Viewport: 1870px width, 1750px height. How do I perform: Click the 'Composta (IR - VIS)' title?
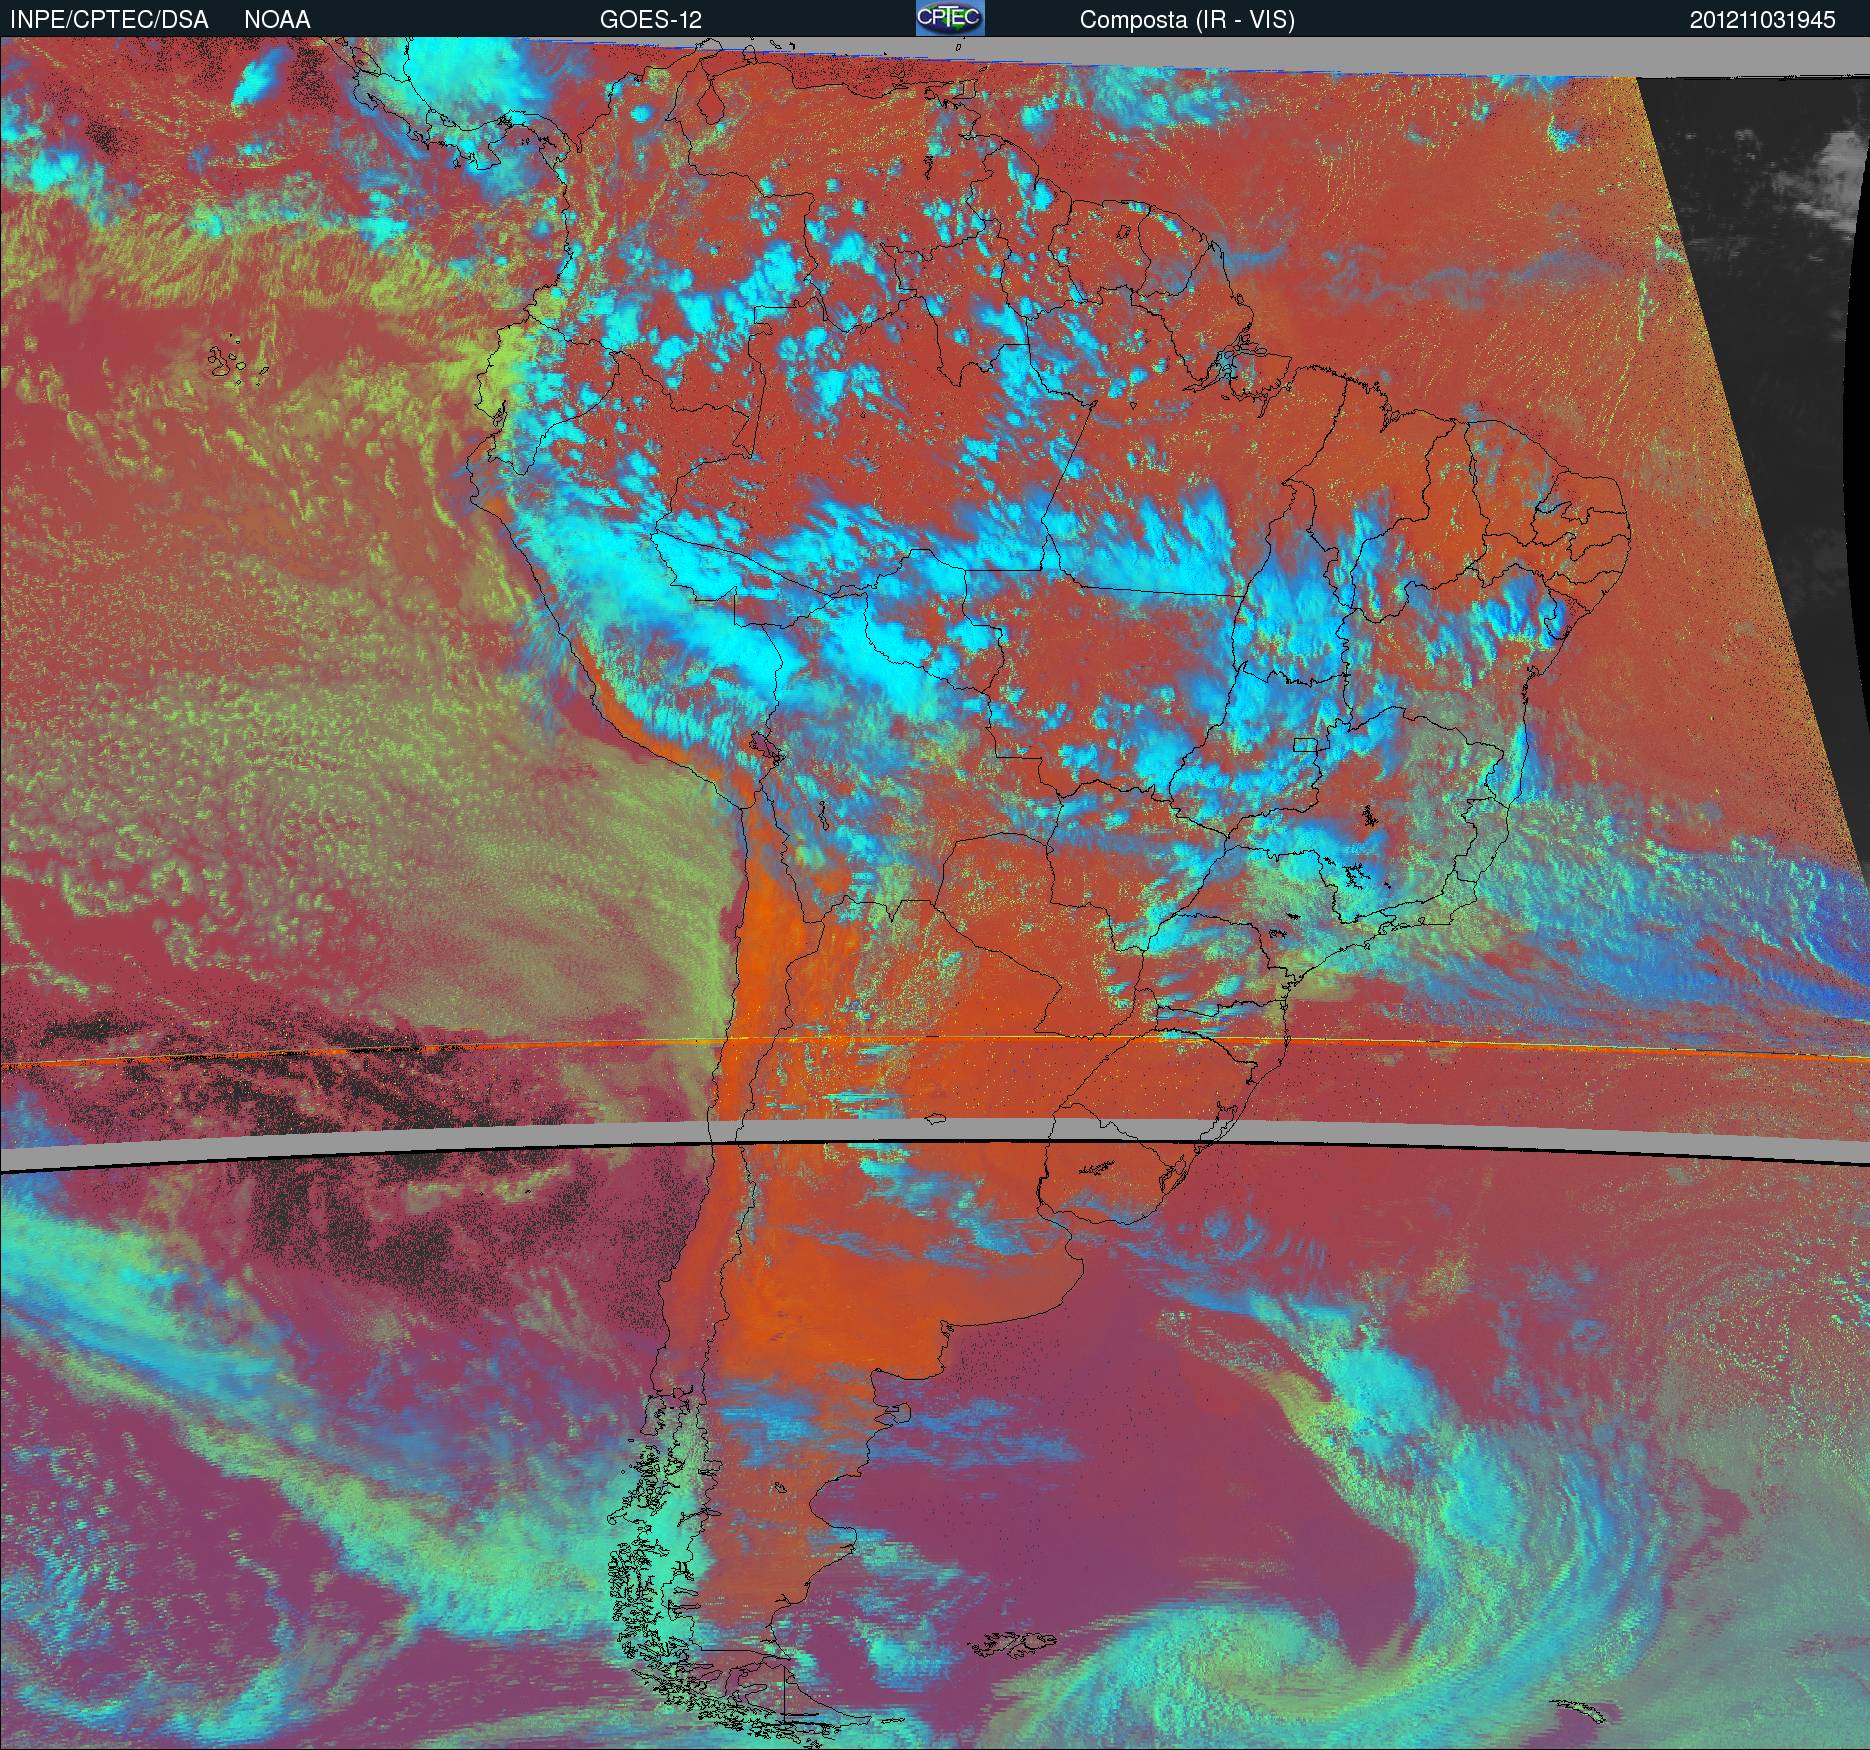pyautogui.click(x=1187, y=21)
